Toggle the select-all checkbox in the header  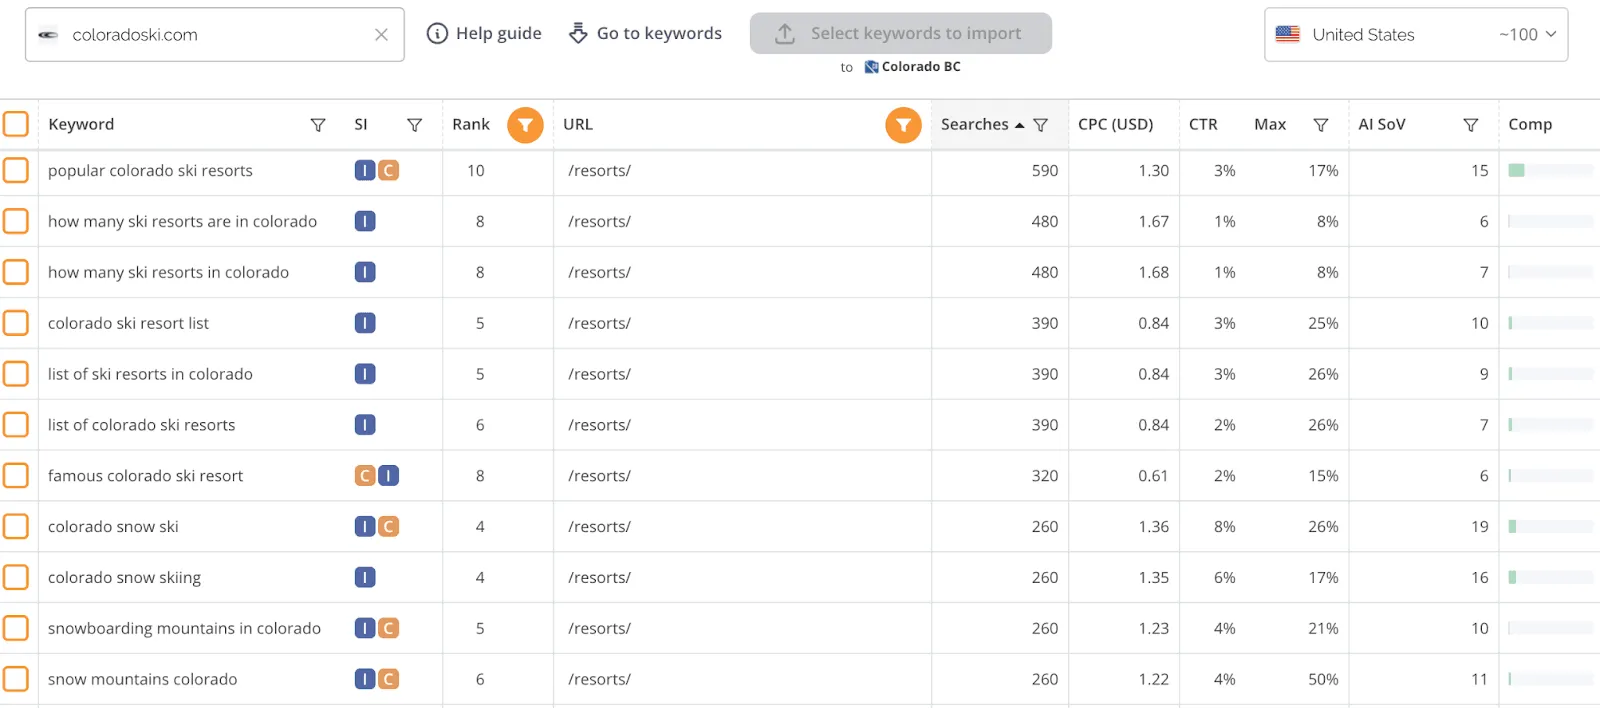pos(16,124)
